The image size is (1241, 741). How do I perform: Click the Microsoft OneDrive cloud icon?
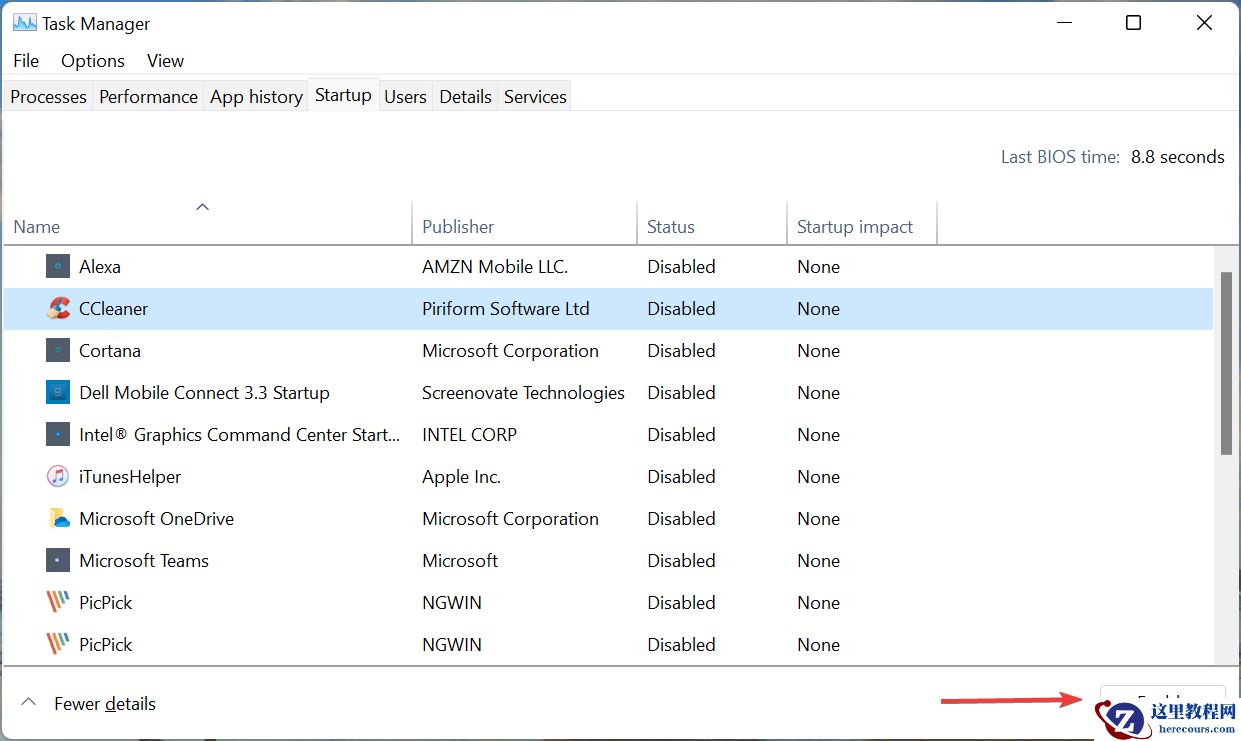pyautogui.click(x=58, y=519)
